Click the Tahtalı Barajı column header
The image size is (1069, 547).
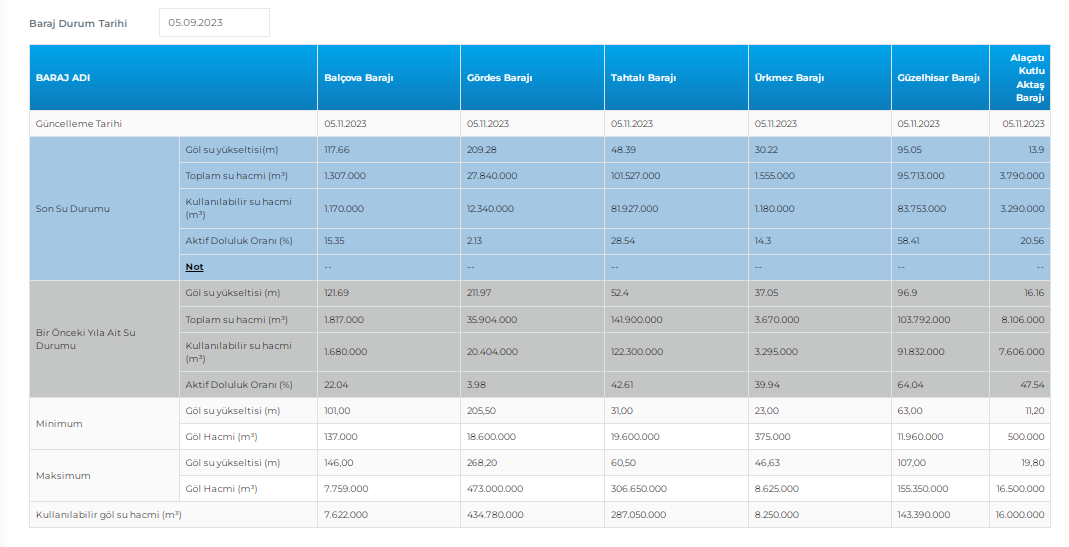click(643, 78)
